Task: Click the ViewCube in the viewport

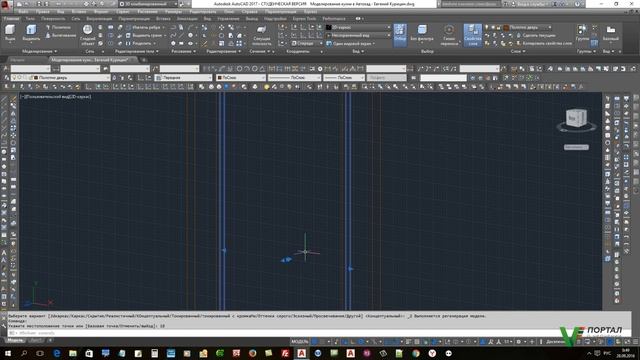Action: coord(576,119)
